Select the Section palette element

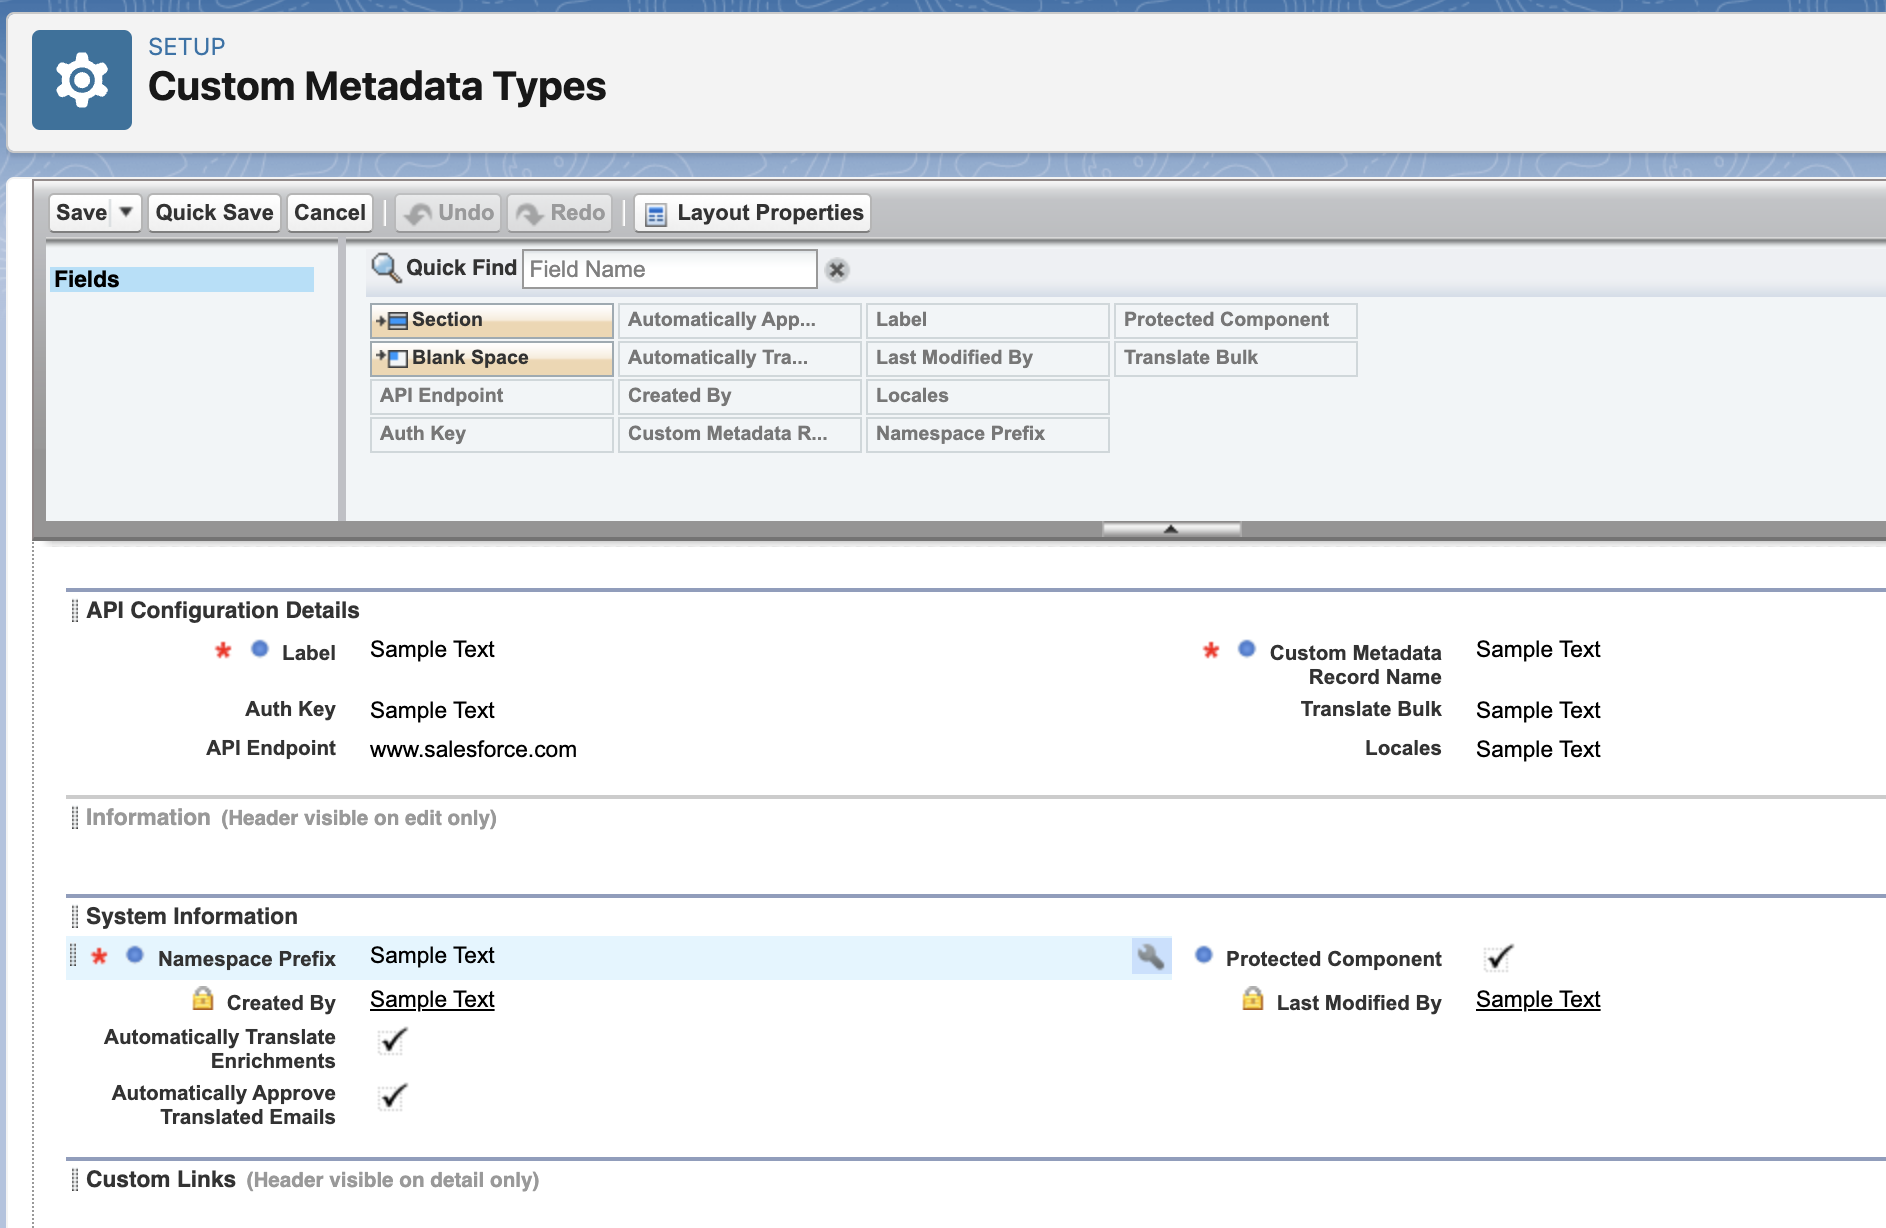click(491, 320)
